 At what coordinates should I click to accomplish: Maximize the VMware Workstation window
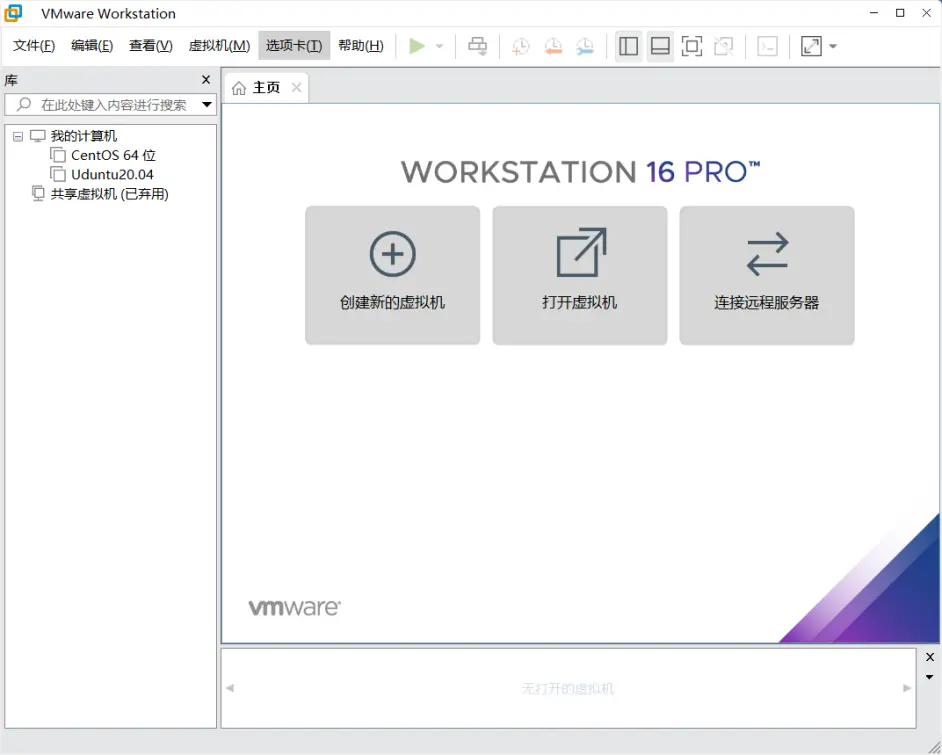[900, 13]
